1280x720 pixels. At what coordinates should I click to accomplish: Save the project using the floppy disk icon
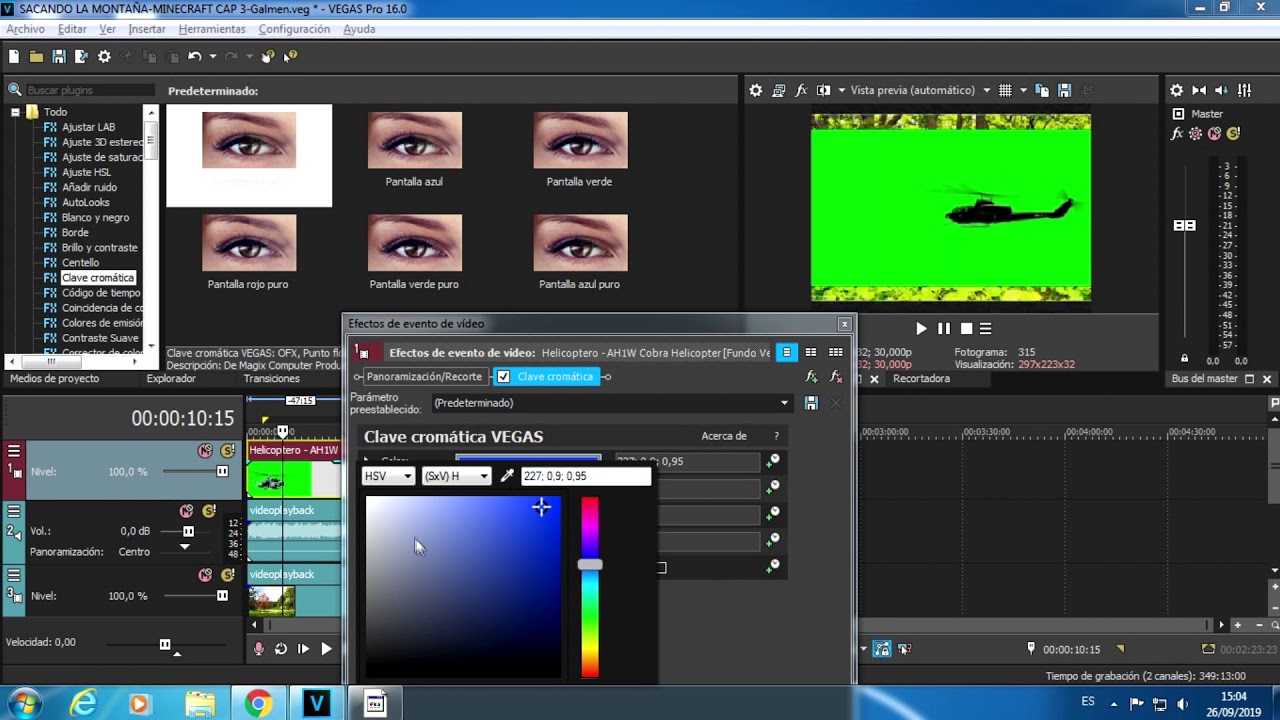(x=59, y=57)
